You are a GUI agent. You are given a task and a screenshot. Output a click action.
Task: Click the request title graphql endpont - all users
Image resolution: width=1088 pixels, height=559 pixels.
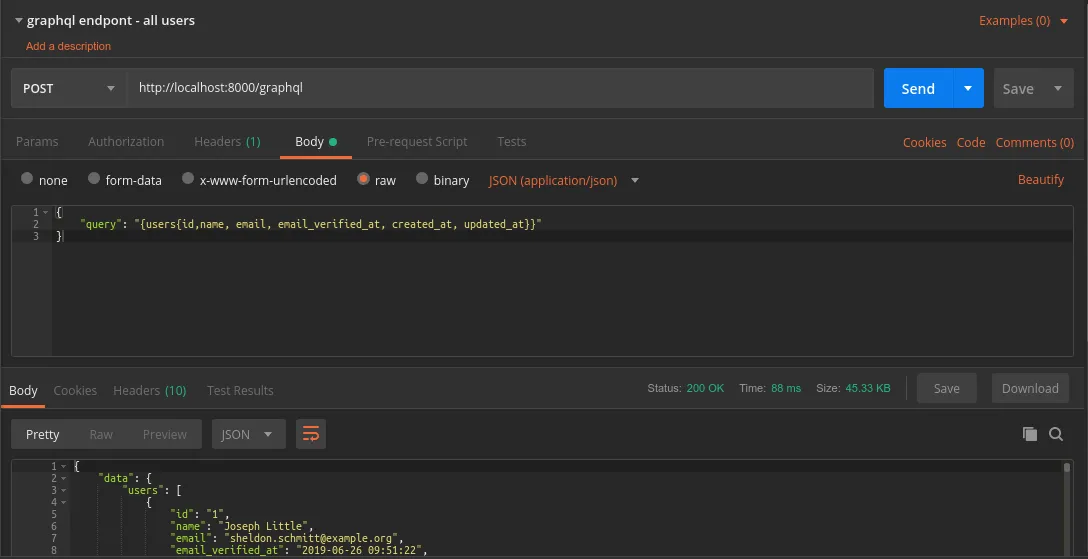pyautogui.click(x=110, y=21)
